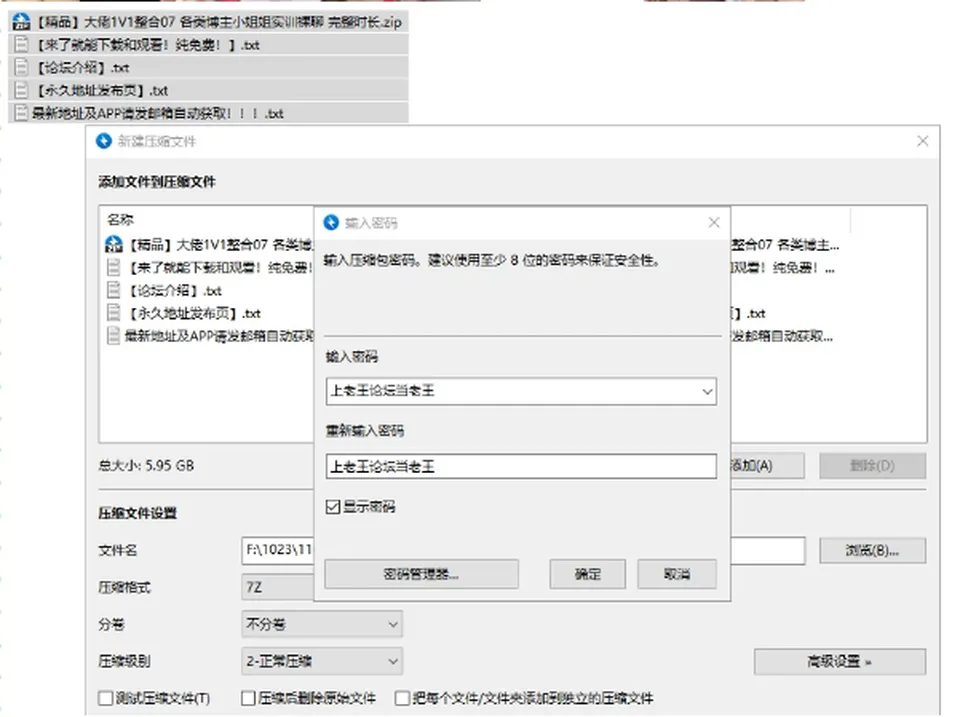Open the 压缩级别 dropdown showing 2-正常压缩

pos(322,661)
